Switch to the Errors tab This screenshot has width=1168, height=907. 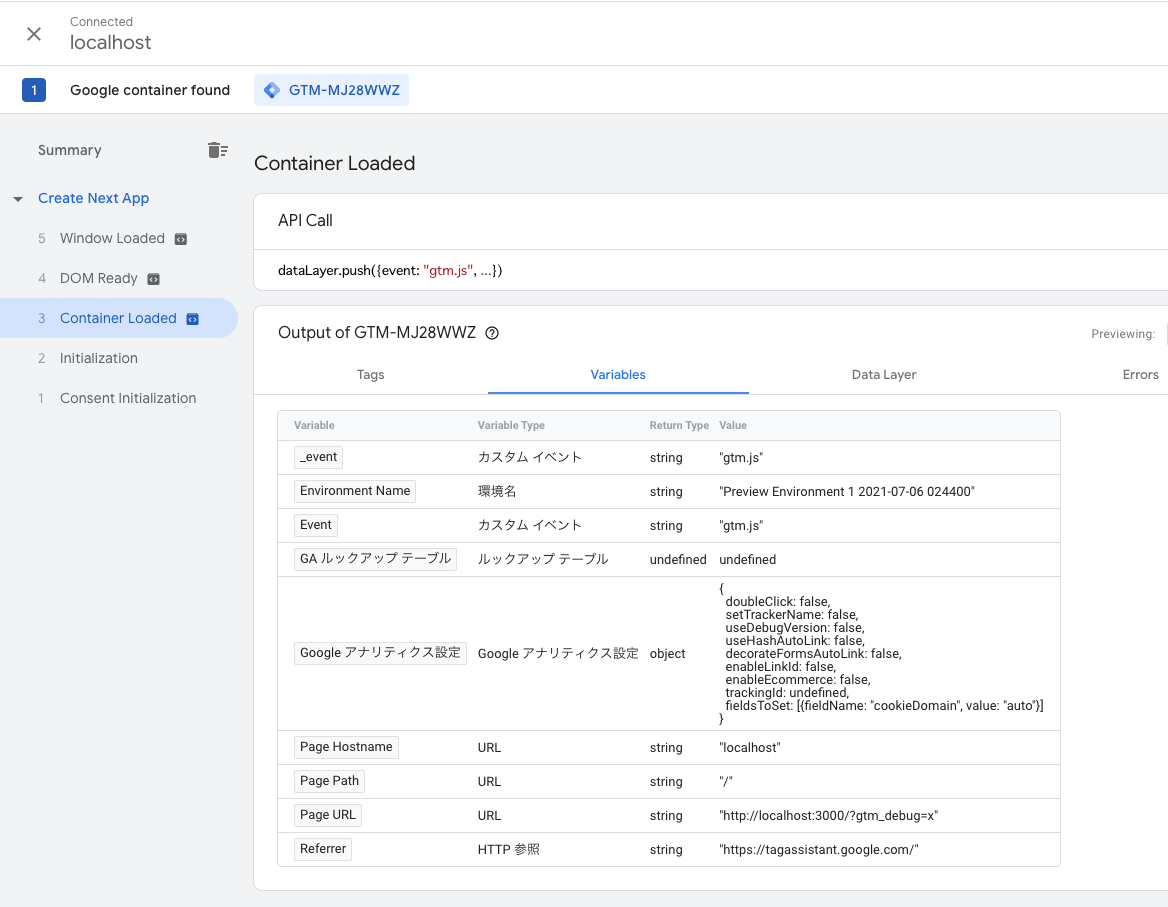(1140, 375)
